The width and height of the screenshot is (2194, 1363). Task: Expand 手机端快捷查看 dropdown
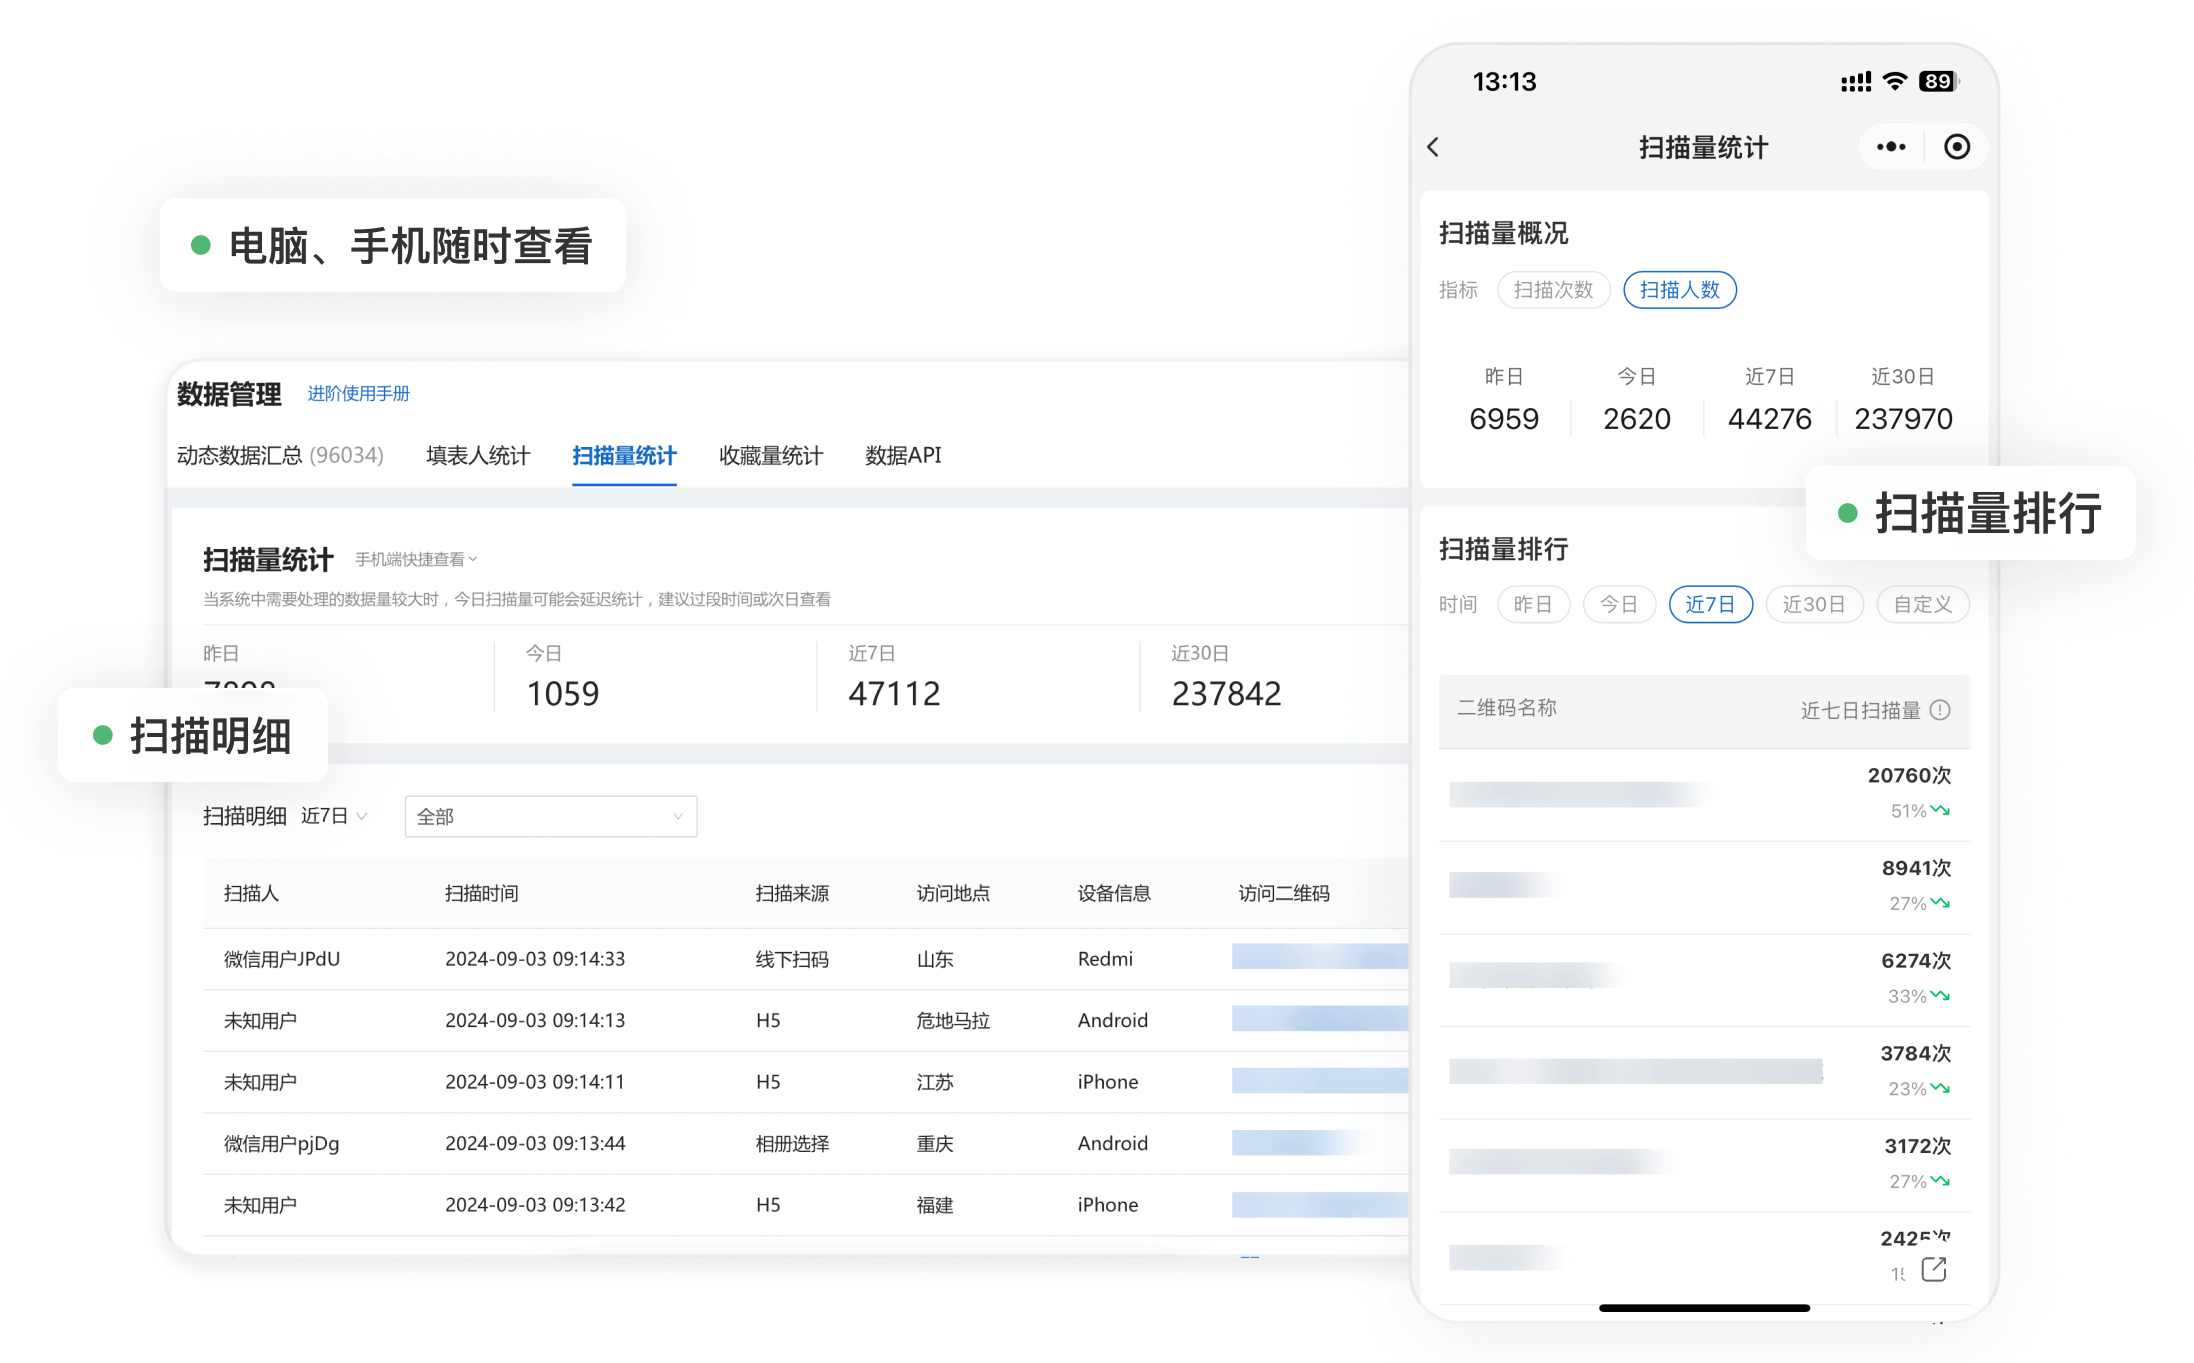[416, 559]
